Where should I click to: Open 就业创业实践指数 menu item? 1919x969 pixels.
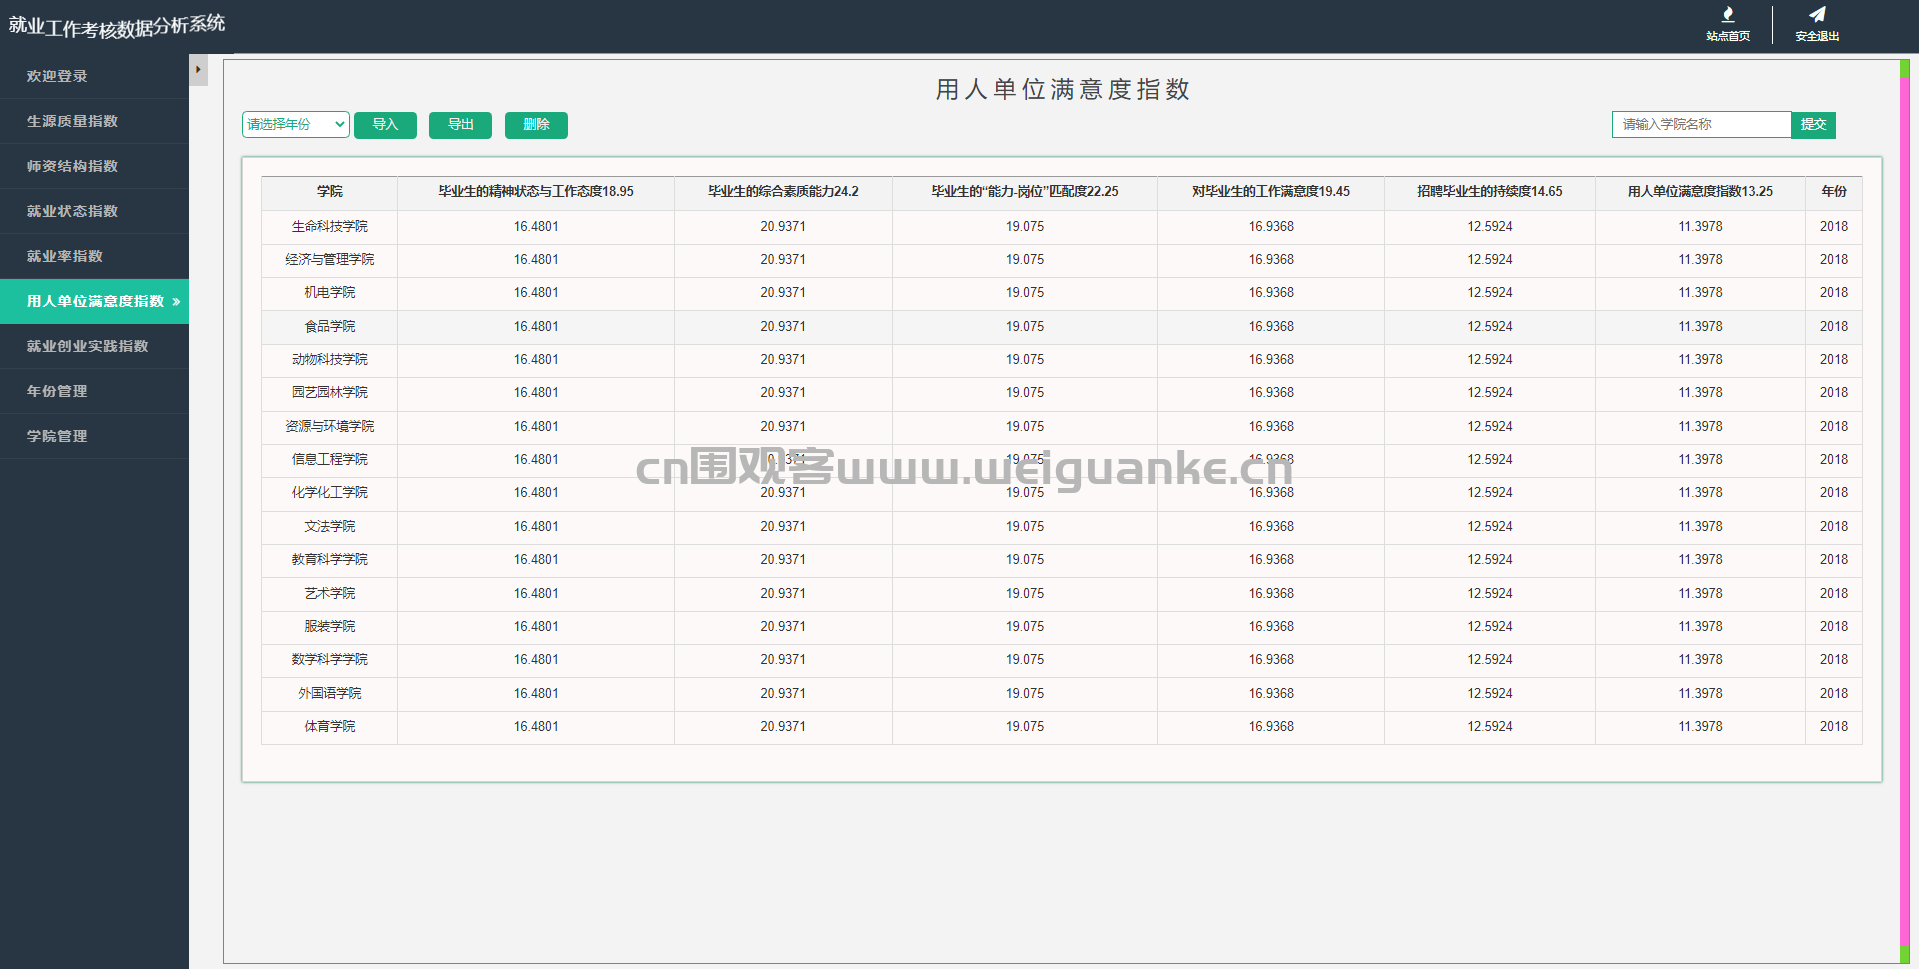[94, 346]
